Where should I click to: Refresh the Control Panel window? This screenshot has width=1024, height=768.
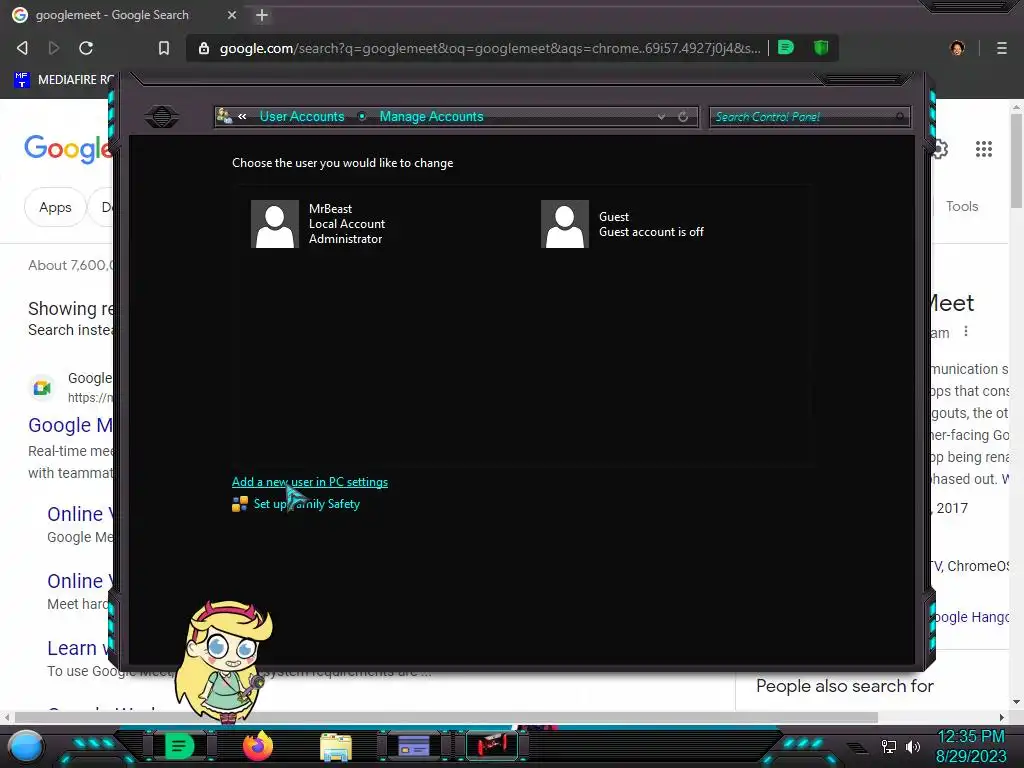click(683, 117)
